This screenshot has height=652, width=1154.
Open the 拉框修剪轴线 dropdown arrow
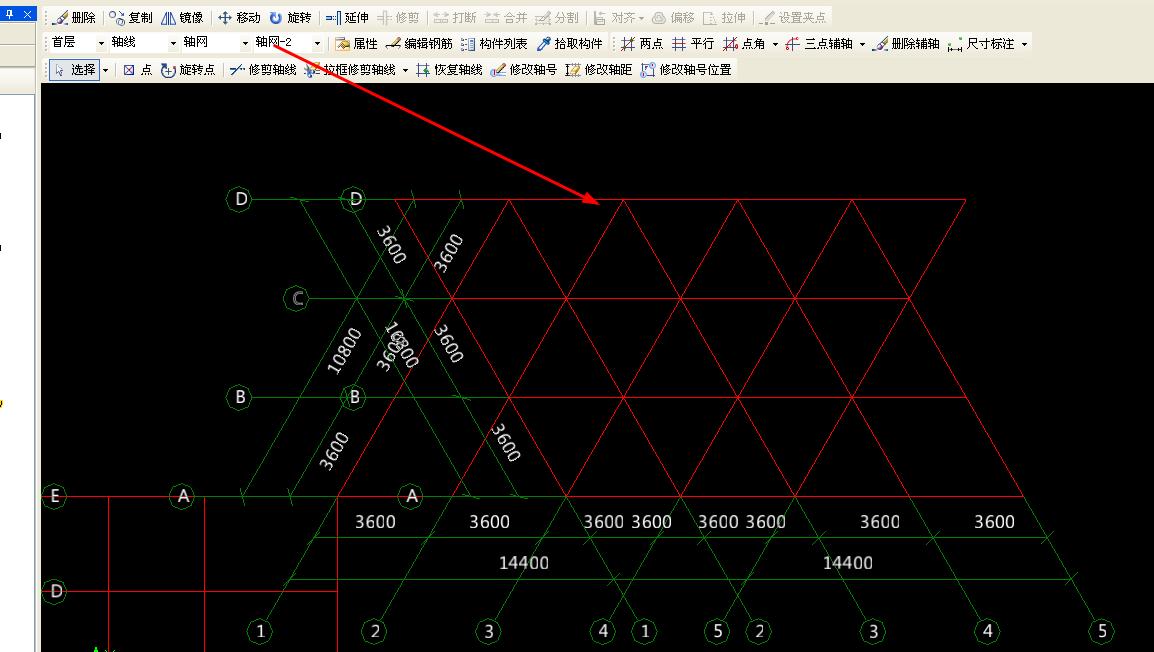[405, 70]
